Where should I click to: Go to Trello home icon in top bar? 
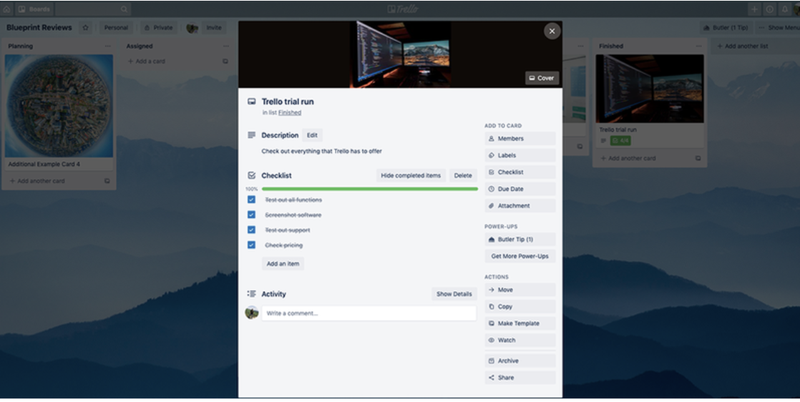(x=7, y=9)
